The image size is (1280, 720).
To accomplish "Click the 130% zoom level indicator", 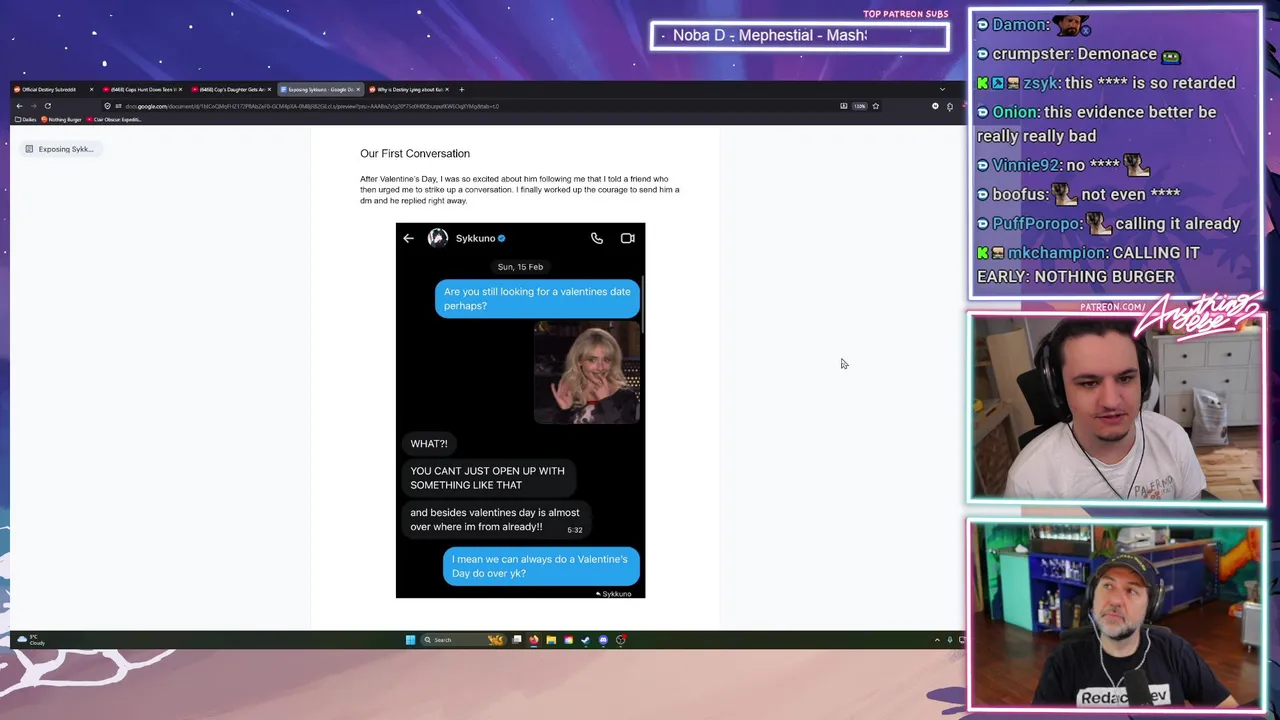I will [859, 106].
